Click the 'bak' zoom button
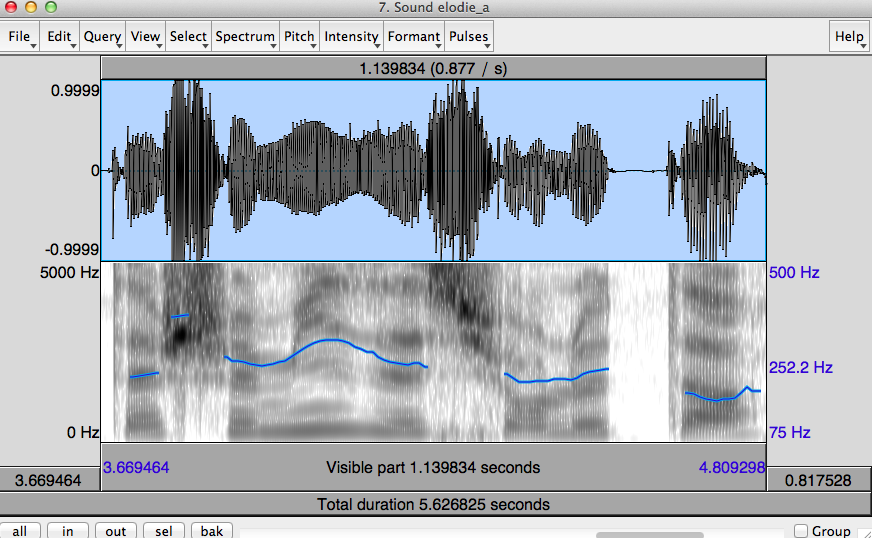872x538 pixels. tap(212, 531)
